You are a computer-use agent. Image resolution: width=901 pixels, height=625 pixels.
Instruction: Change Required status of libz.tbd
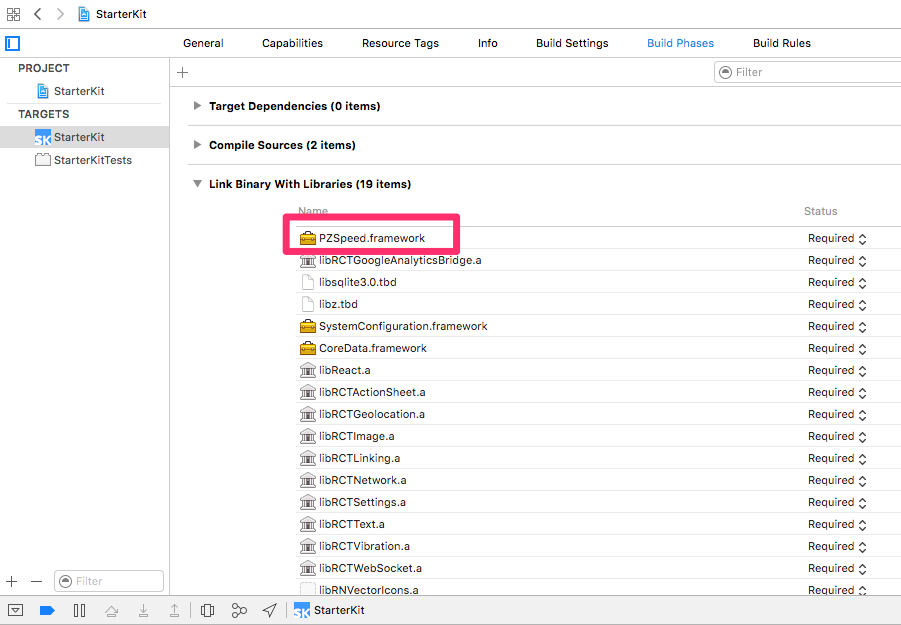[837, 304]
